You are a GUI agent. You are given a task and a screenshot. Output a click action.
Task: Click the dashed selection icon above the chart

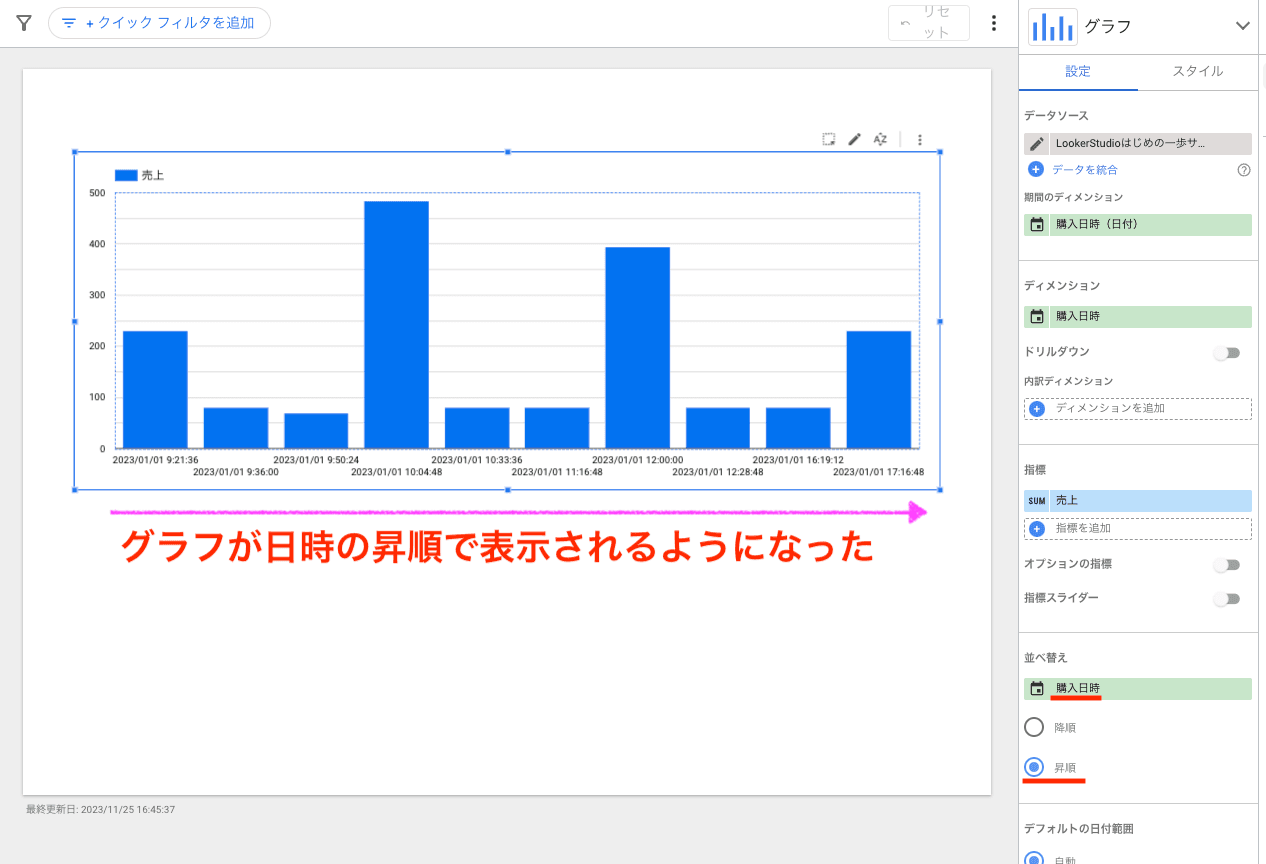(x=827, y=139)
